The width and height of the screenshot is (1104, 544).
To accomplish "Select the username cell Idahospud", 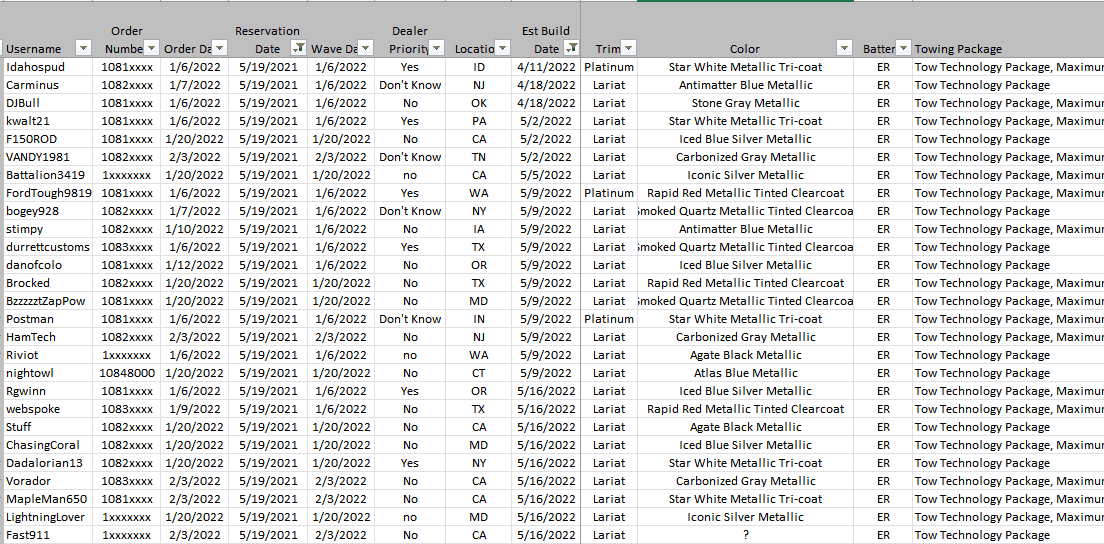I will 36,67.
